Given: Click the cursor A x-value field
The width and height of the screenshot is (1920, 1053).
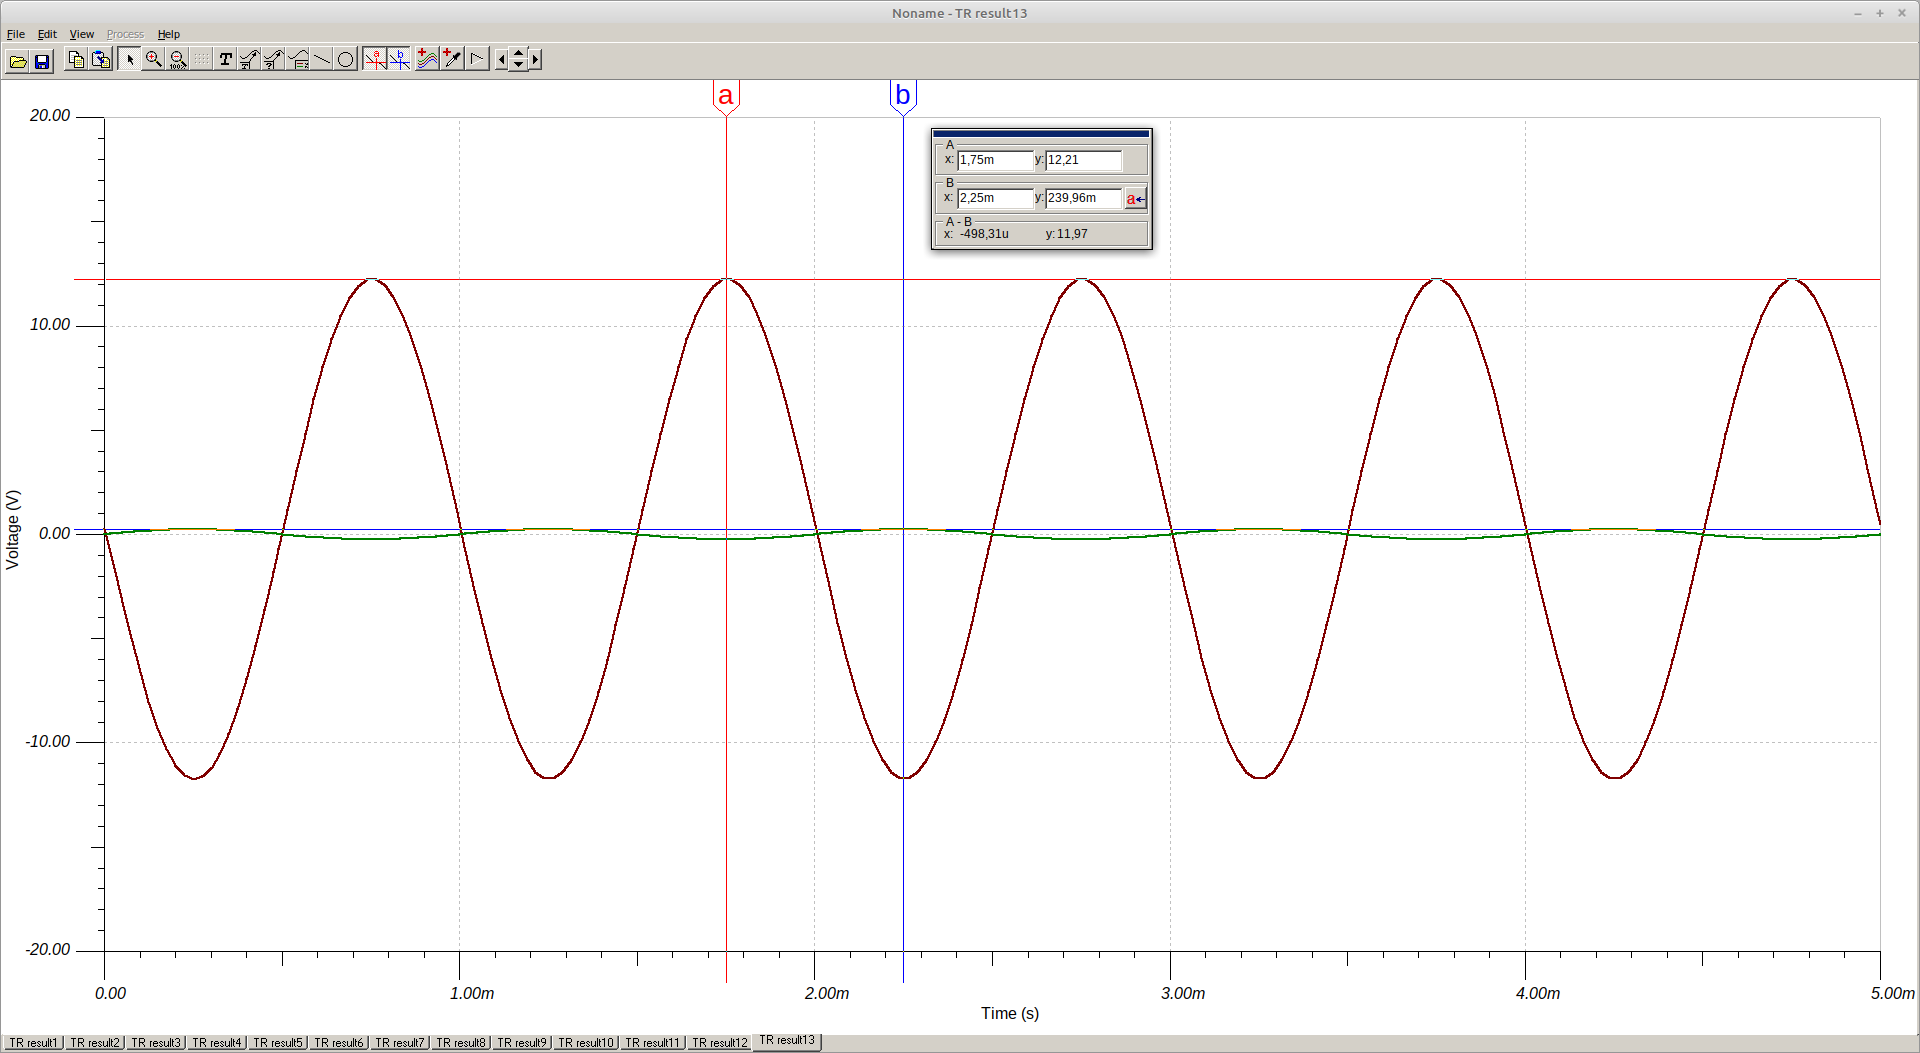Looking at the screenshot, I should pyautogui.click(x=994, y=160).
